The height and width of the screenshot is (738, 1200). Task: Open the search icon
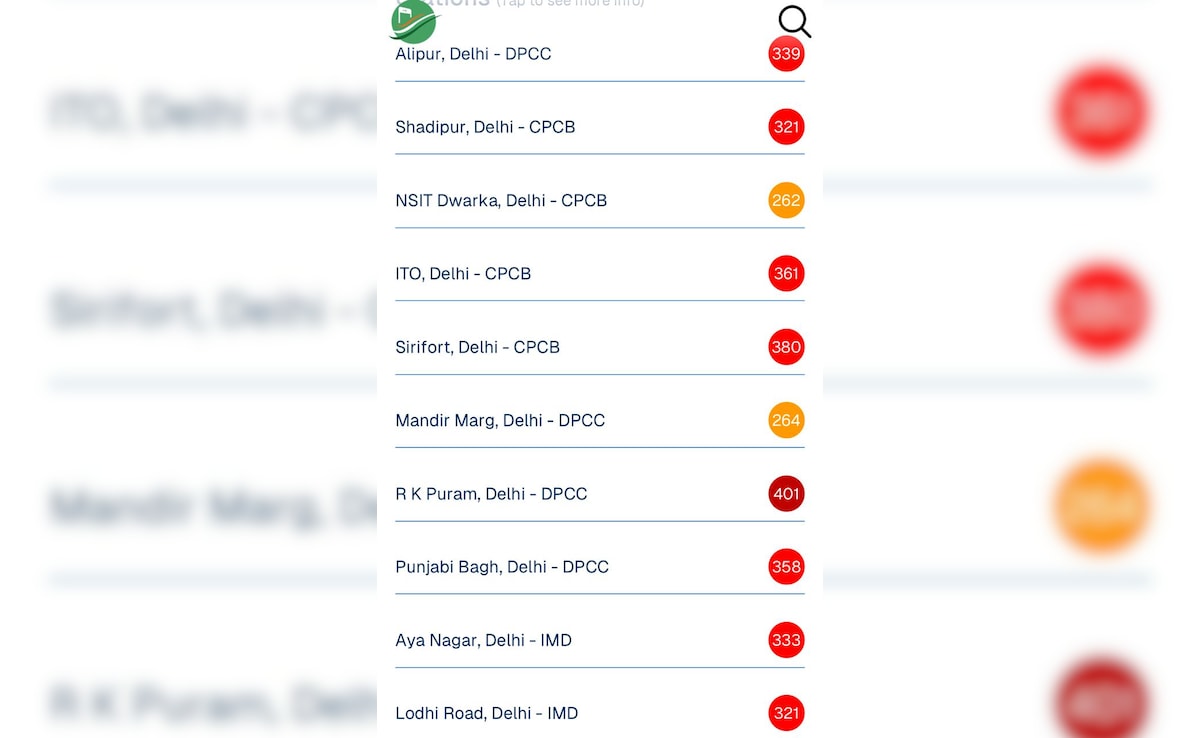point(794,21)
